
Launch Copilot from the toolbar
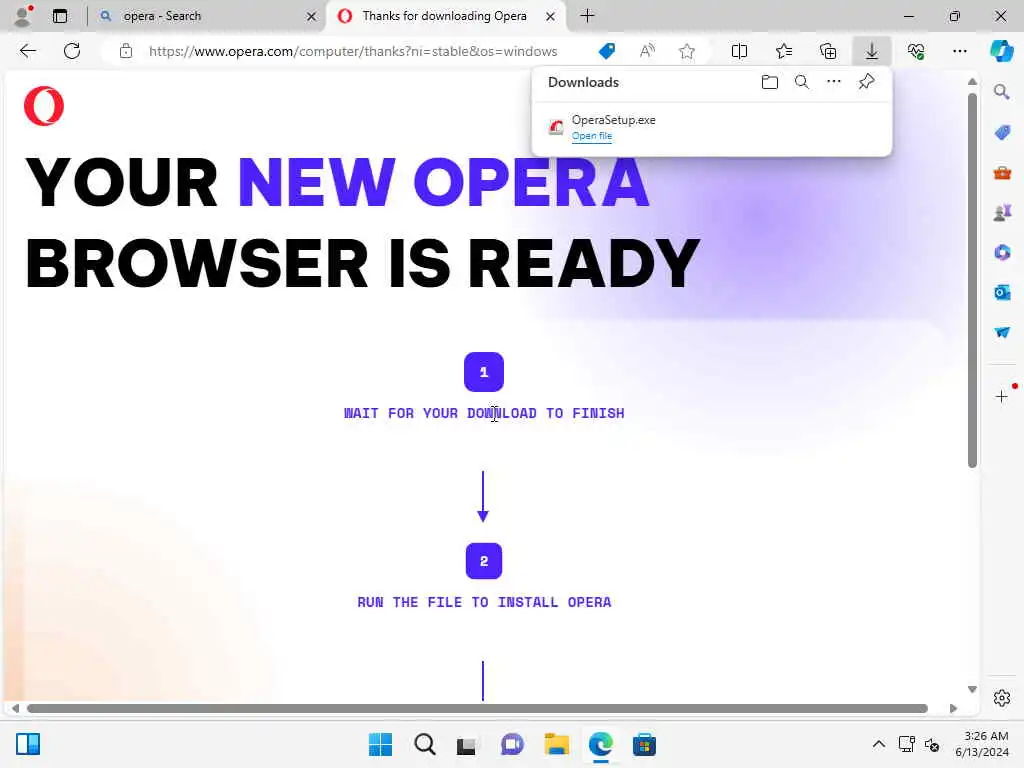[x=1001, y=51]
